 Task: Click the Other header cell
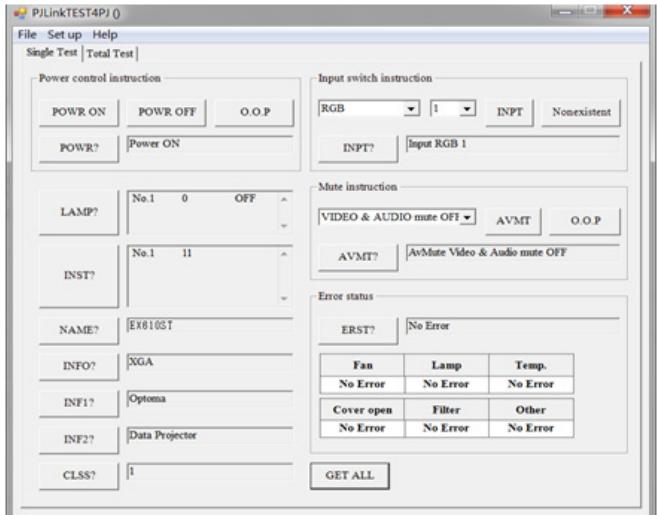(531, 410)
